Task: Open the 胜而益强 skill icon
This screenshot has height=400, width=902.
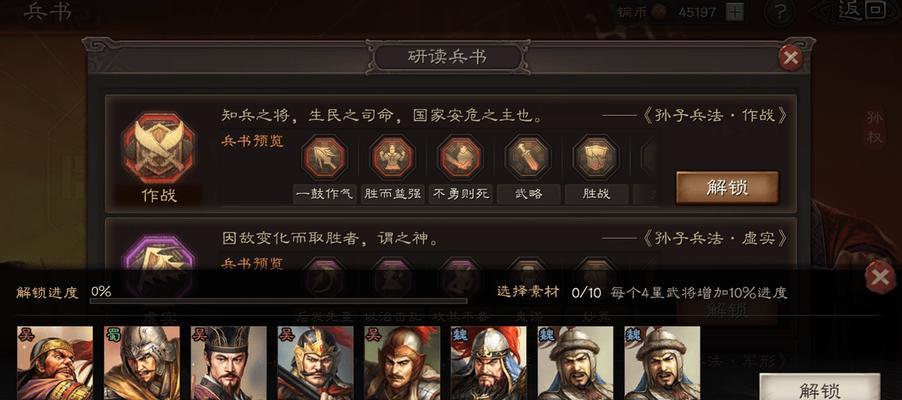Action: pyautogui.click(x=392, y=157)
